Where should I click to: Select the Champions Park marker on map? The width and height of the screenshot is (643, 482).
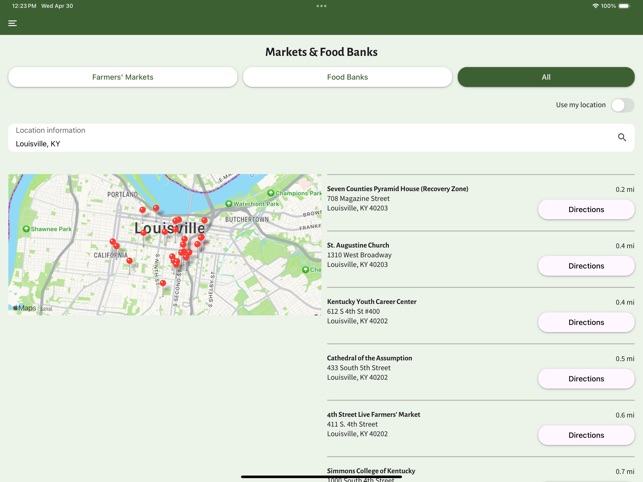[x=271, y=193]
